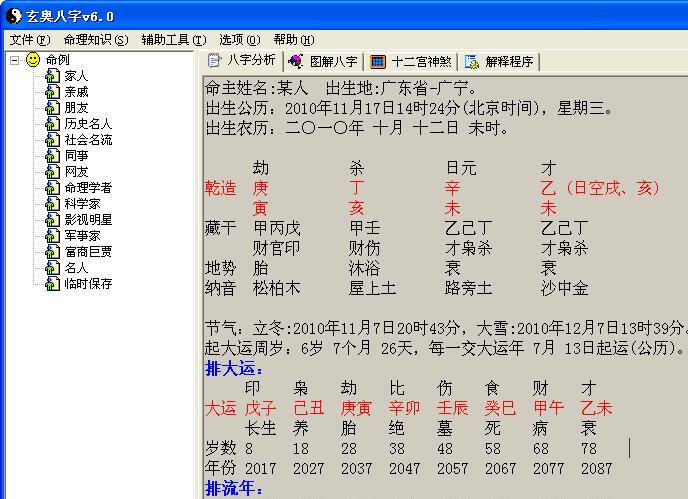The image size is (688, 499).
Task: Click the 富商巨贾 tree icon
Action: pos(53,252)
